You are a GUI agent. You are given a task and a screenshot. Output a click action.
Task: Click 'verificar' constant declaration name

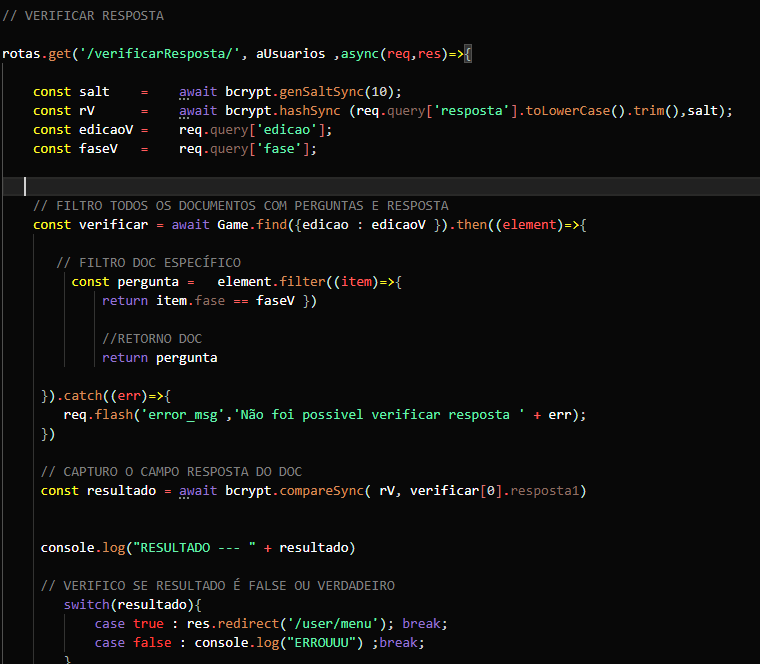point(113,225)
